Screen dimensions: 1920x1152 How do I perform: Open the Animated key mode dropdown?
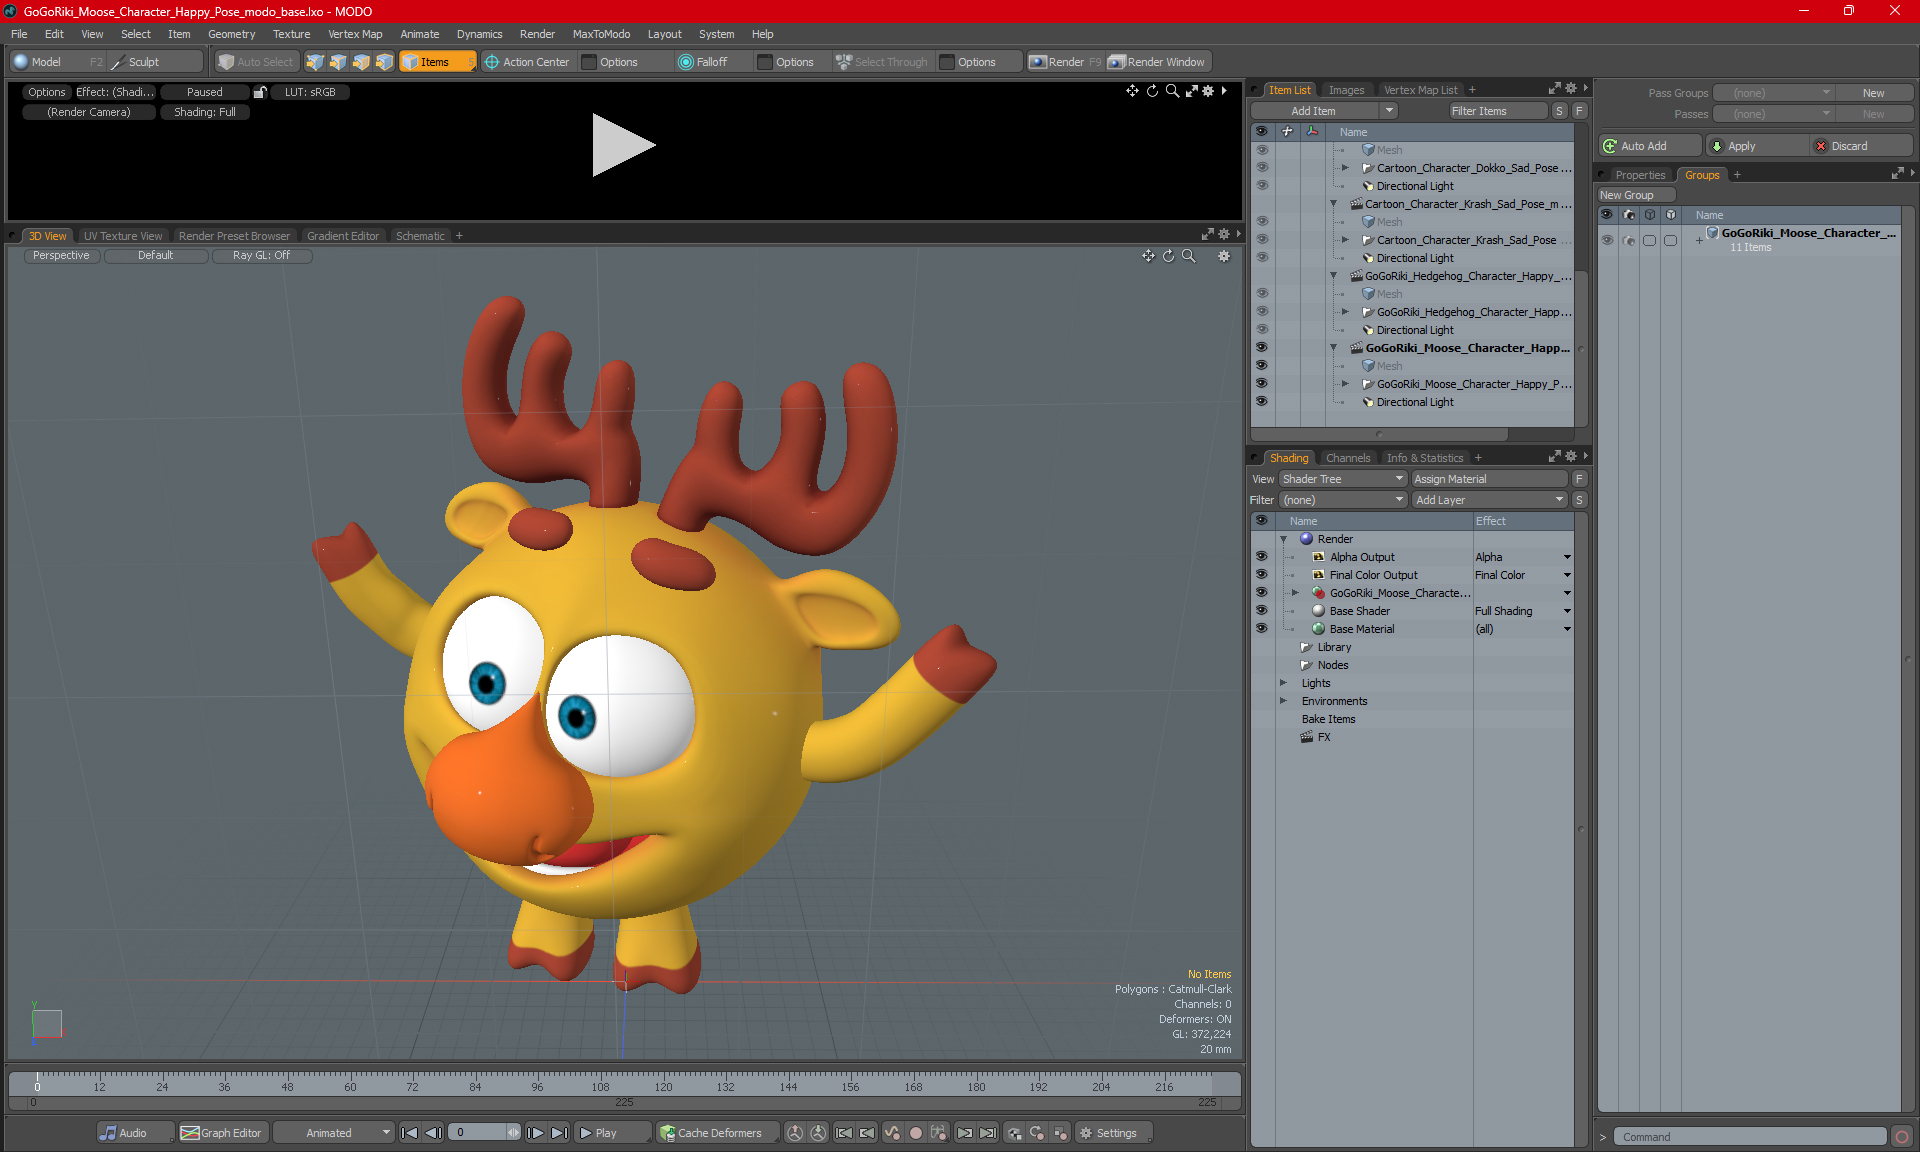(333, 1133)
